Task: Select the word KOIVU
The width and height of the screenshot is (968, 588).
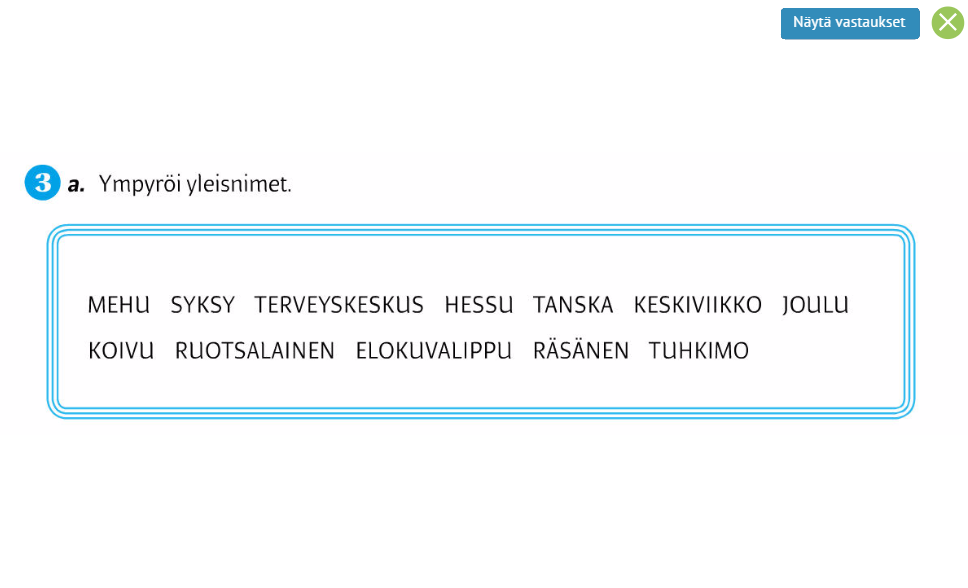Action: pos(121,351)
